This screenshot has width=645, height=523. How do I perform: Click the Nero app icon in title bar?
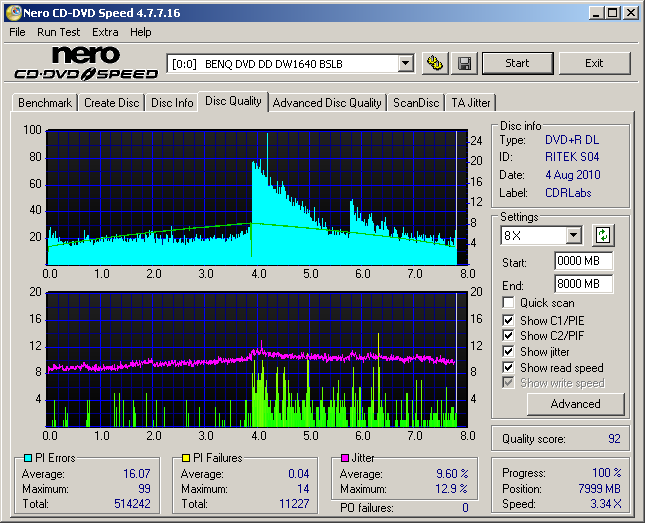point(12,13)
